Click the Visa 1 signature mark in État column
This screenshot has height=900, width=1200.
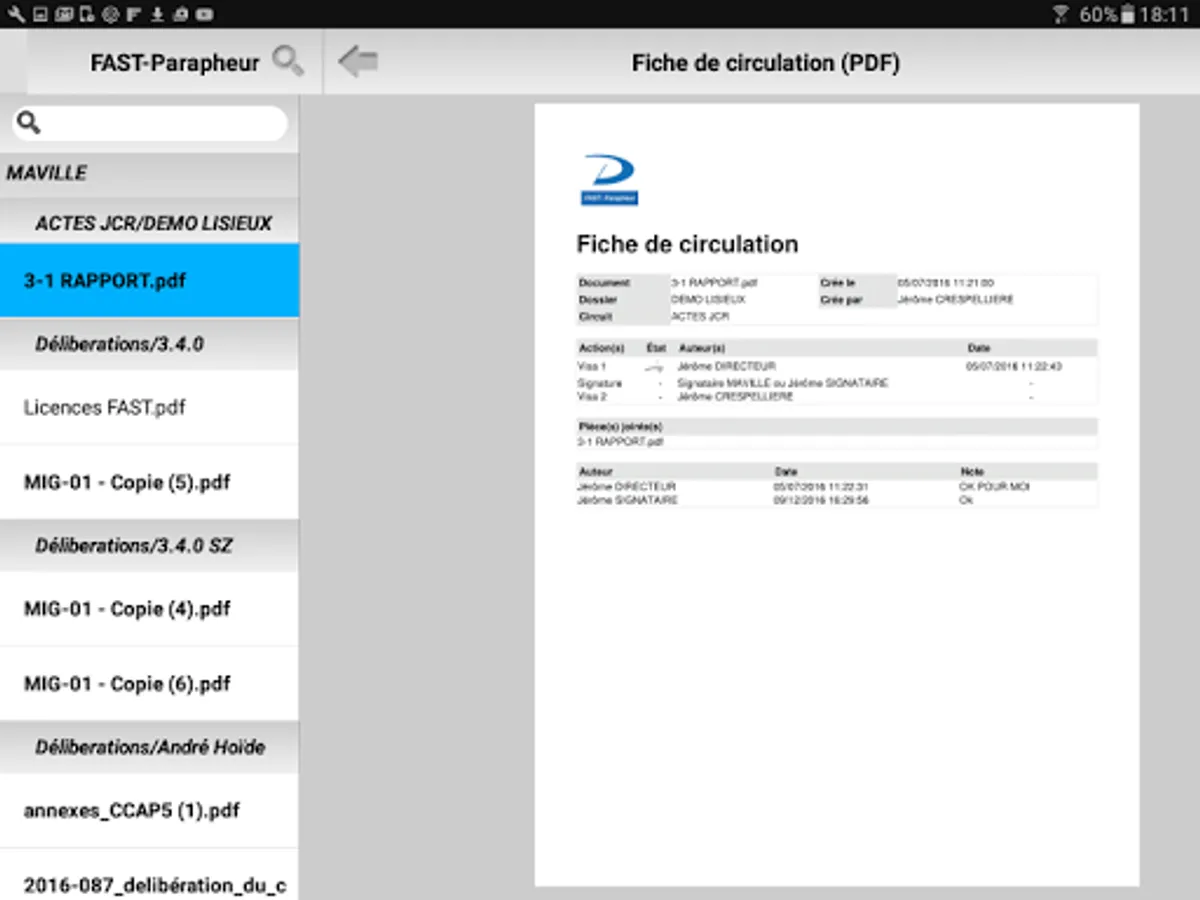point(655,368)
